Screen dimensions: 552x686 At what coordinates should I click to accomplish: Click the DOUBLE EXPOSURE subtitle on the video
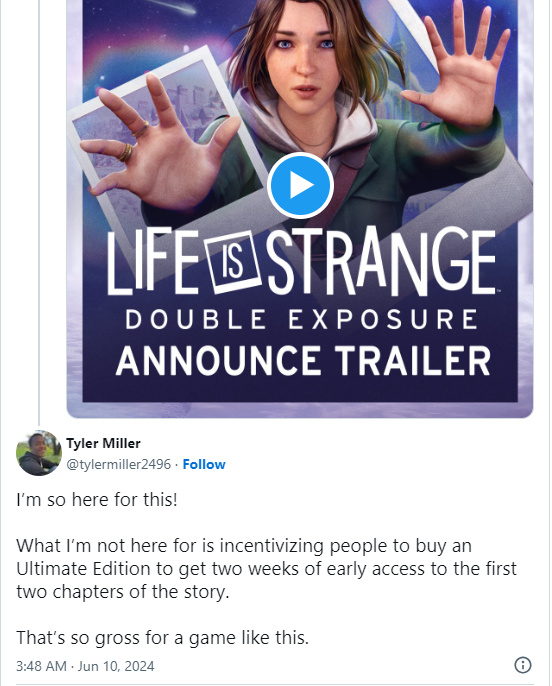click(x=301, y=319)
